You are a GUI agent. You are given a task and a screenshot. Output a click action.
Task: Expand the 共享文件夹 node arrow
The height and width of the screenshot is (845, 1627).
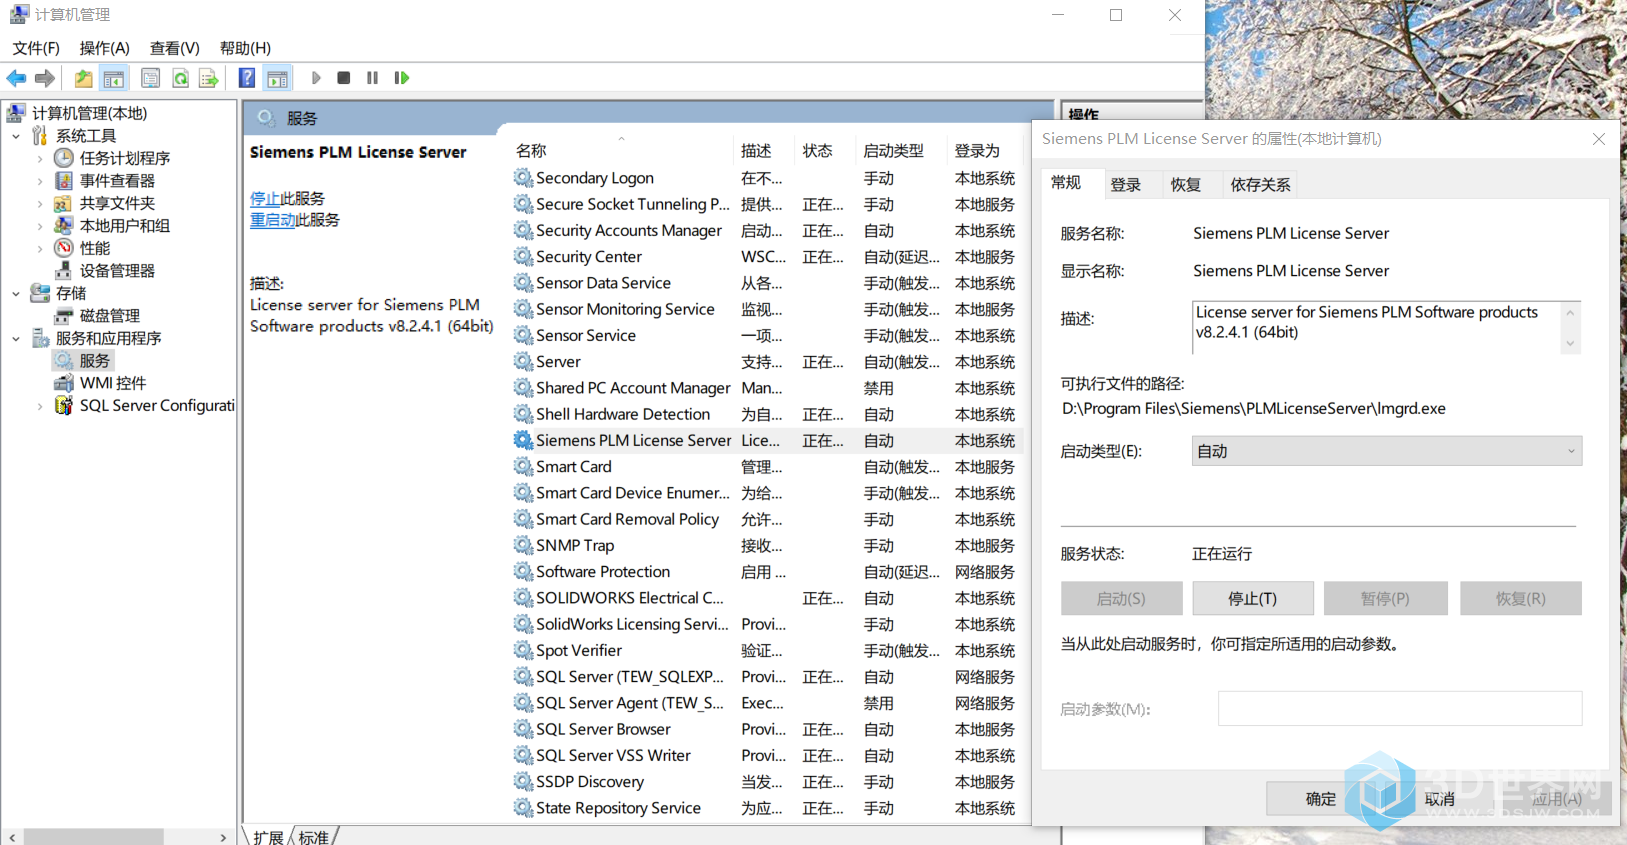coord(40,203)
